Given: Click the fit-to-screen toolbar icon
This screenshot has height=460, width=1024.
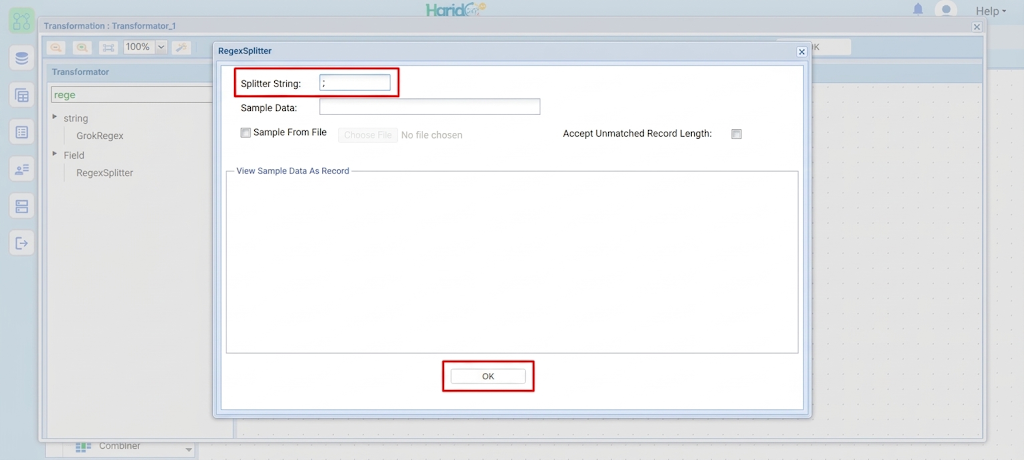Looking at the screenshot, I should (108, 47).
